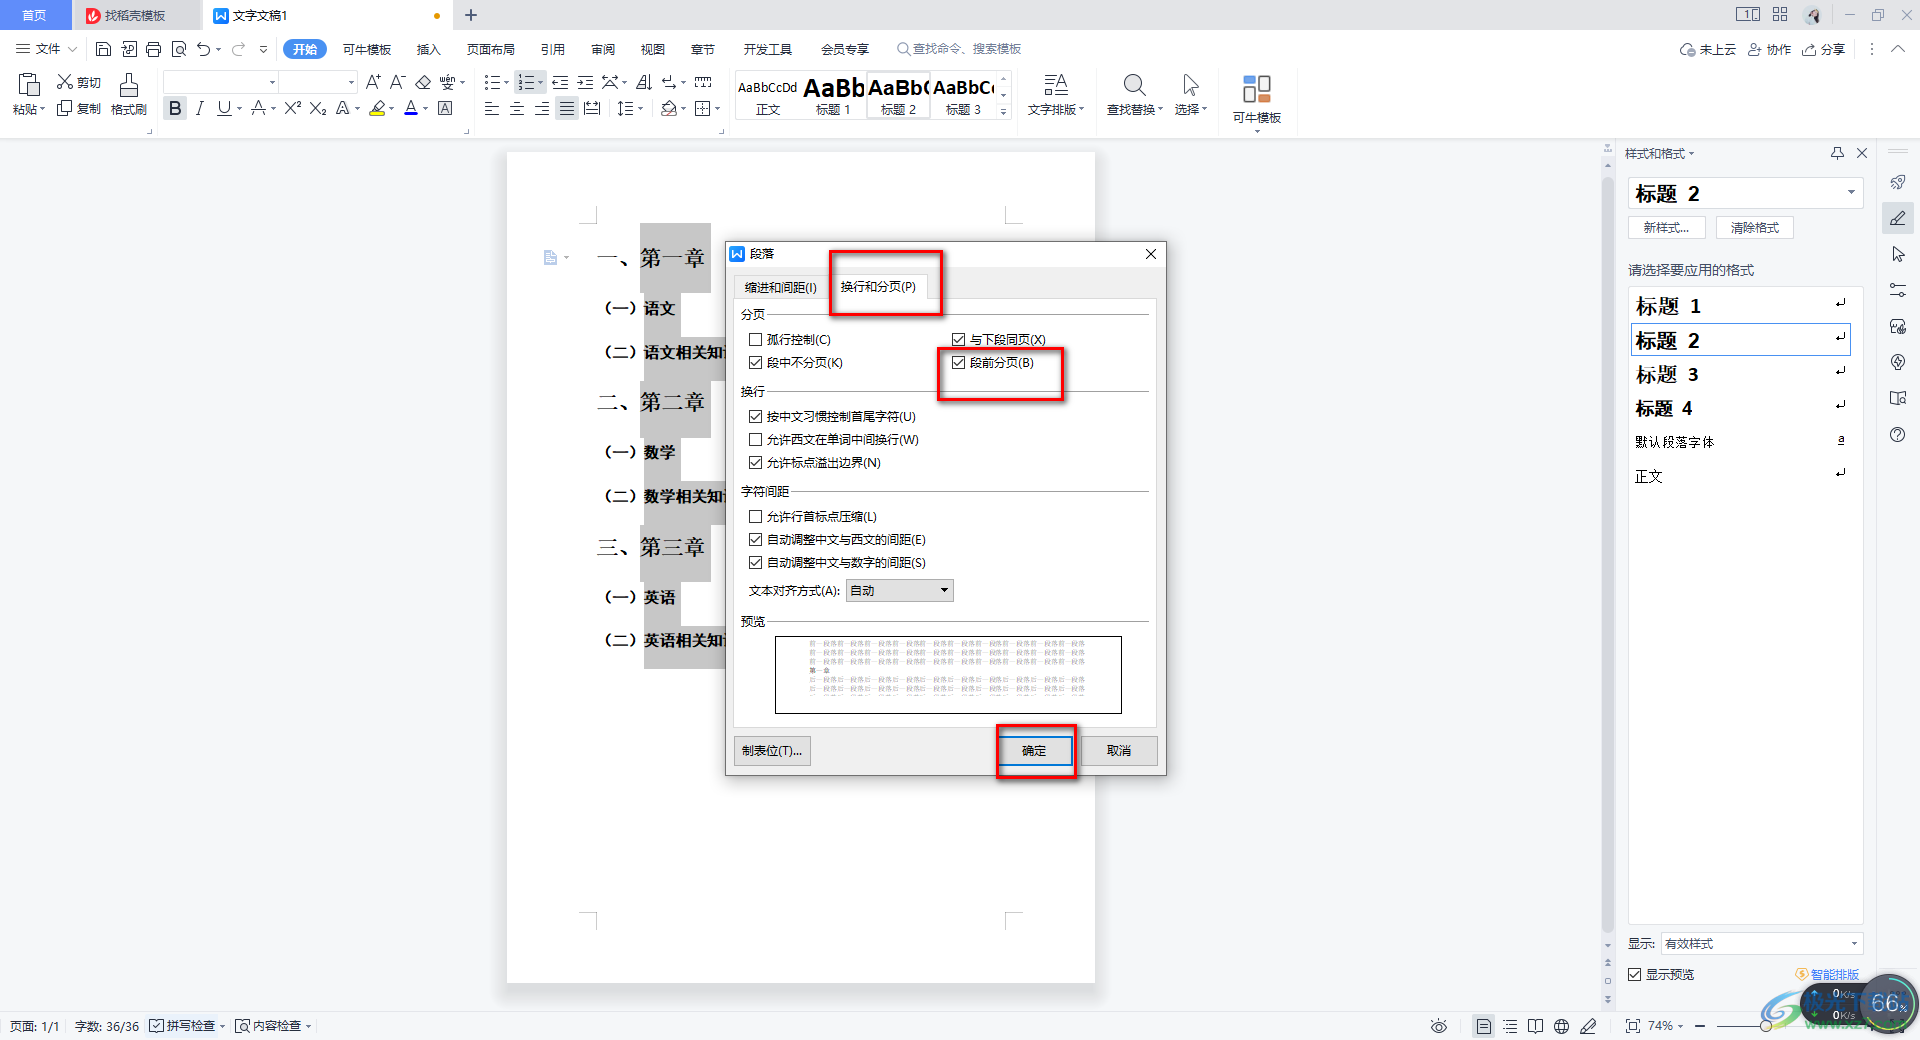Toggle Bold formatting
Viewport: 1920px width, 1040px height.
coord(176,108)
